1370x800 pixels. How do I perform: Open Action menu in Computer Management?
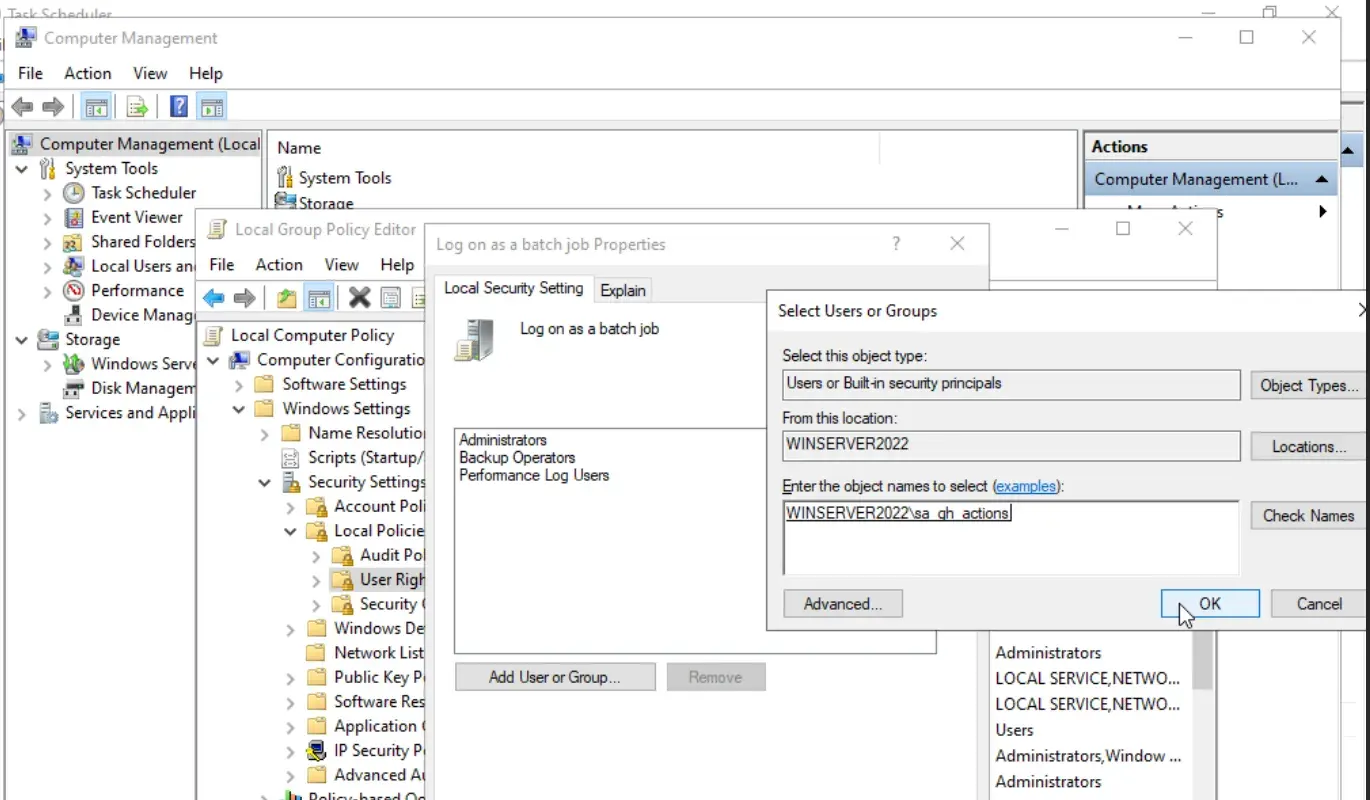(88, 73)
